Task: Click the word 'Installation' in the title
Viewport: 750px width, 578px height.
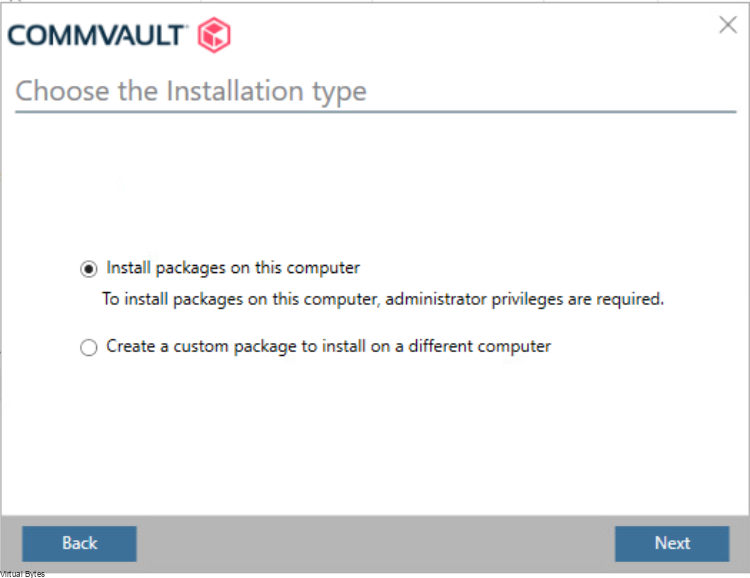Action: (235, 90)
